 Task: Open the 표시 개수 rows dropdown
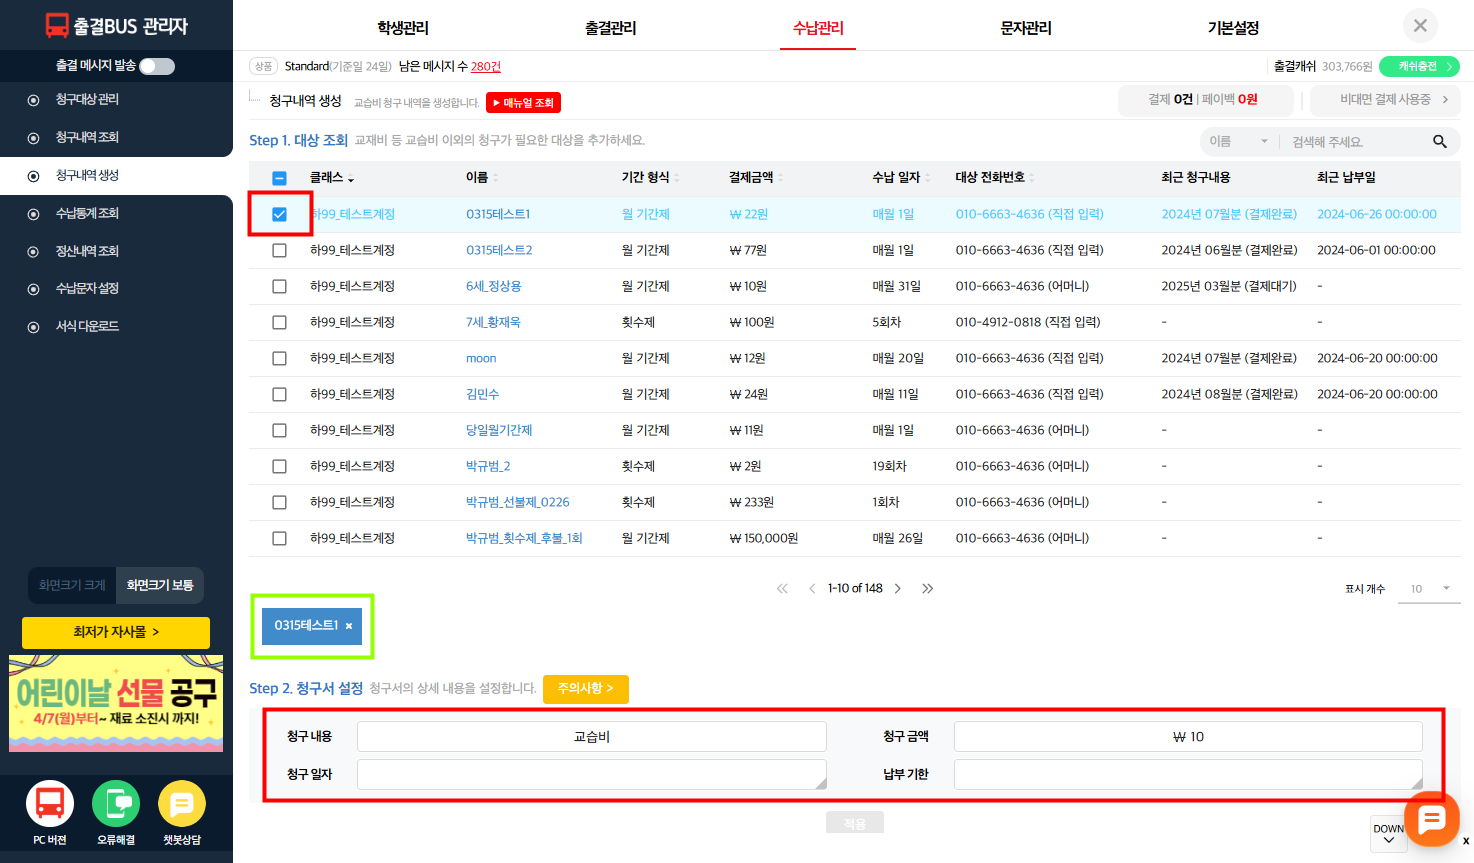click(x=1429, y=589)
